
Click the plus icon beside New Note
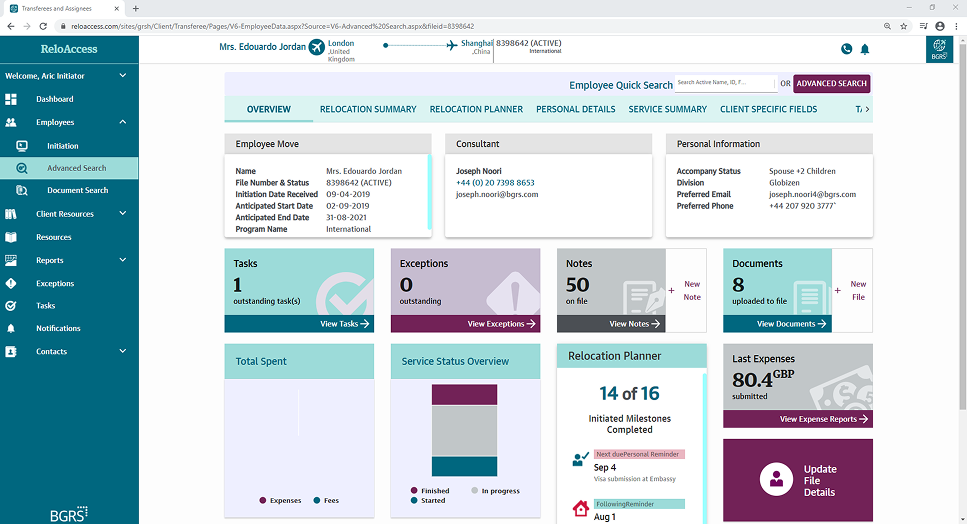pos(672,290)
